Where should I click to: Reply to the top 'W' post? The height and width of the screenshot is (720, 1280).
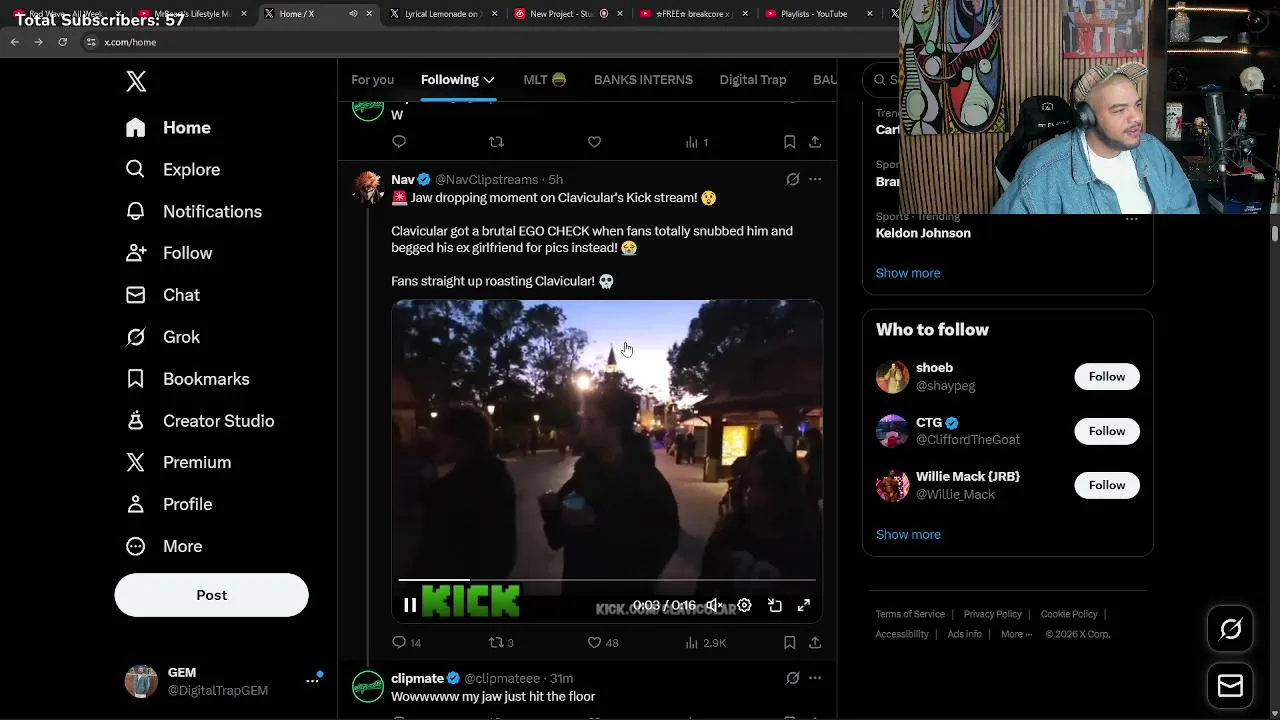[x=399, y=142]
